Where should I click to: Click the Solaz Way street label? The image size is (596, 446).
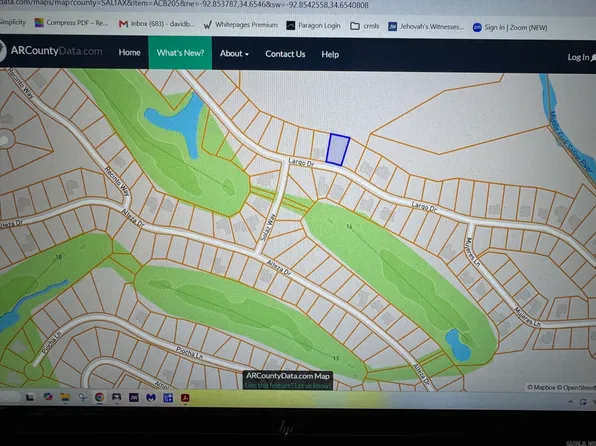268,228
